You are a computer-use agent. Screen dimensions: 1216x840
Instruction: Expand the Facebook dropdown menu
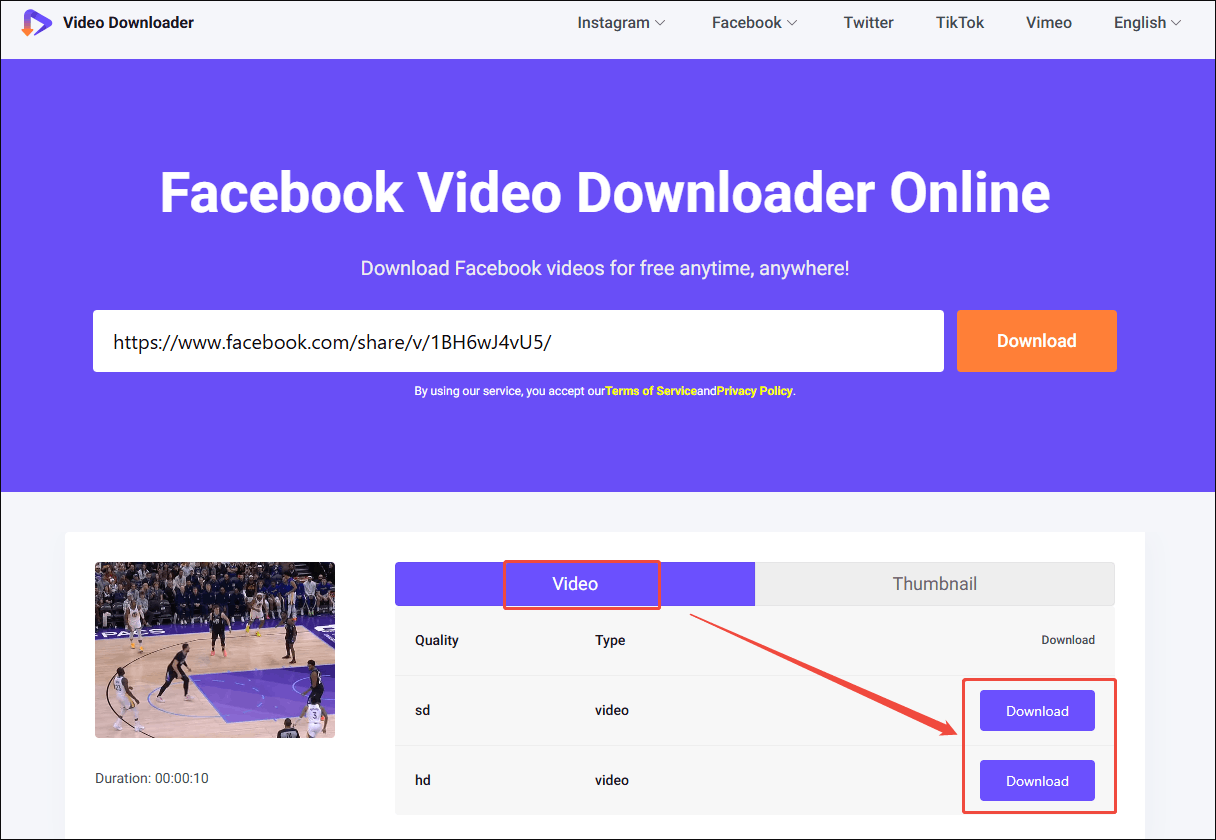pyautogui.click(x=755, y=22)
